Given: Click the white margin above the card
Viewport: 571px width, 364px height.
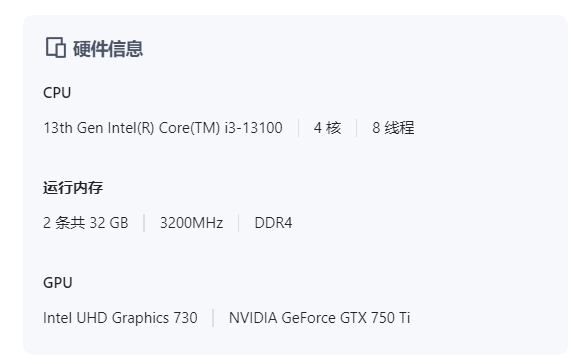Looking at the screenshot, I should coord(286,7).
